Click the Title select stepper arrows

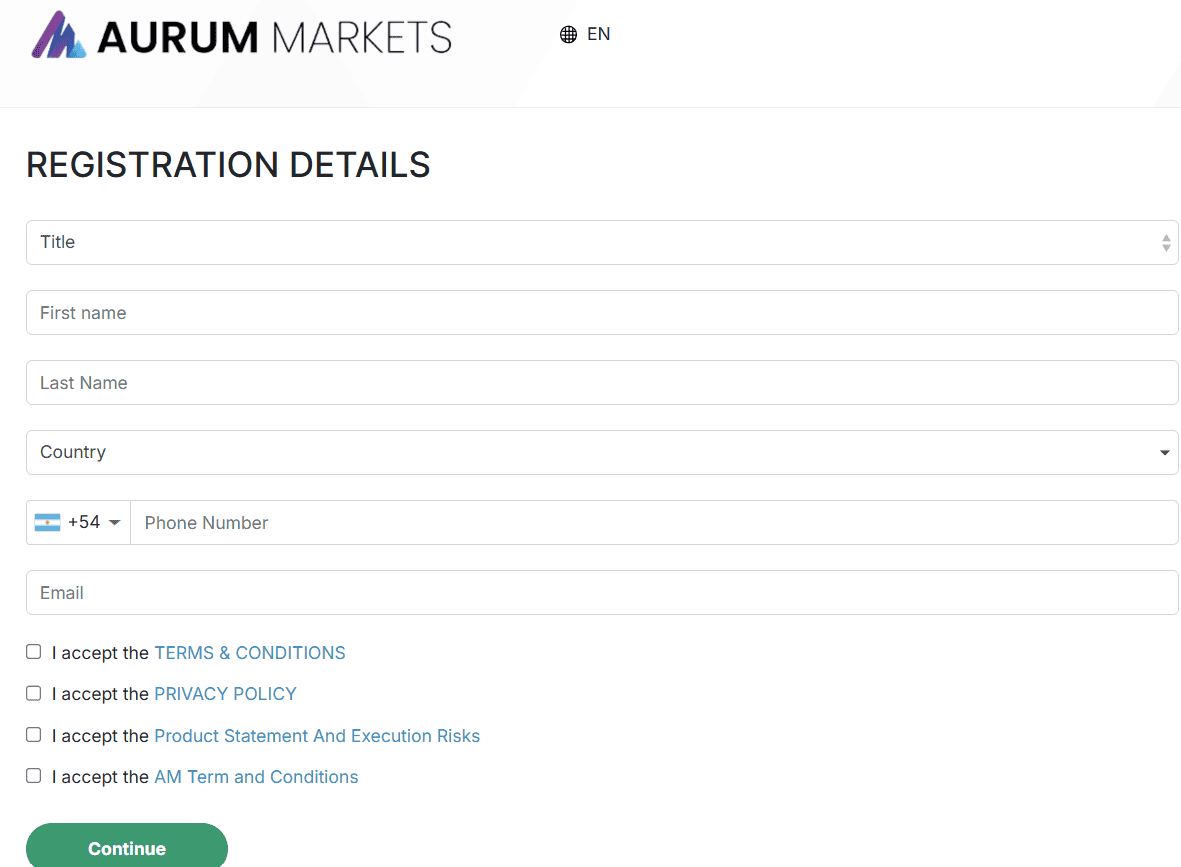1165,242
